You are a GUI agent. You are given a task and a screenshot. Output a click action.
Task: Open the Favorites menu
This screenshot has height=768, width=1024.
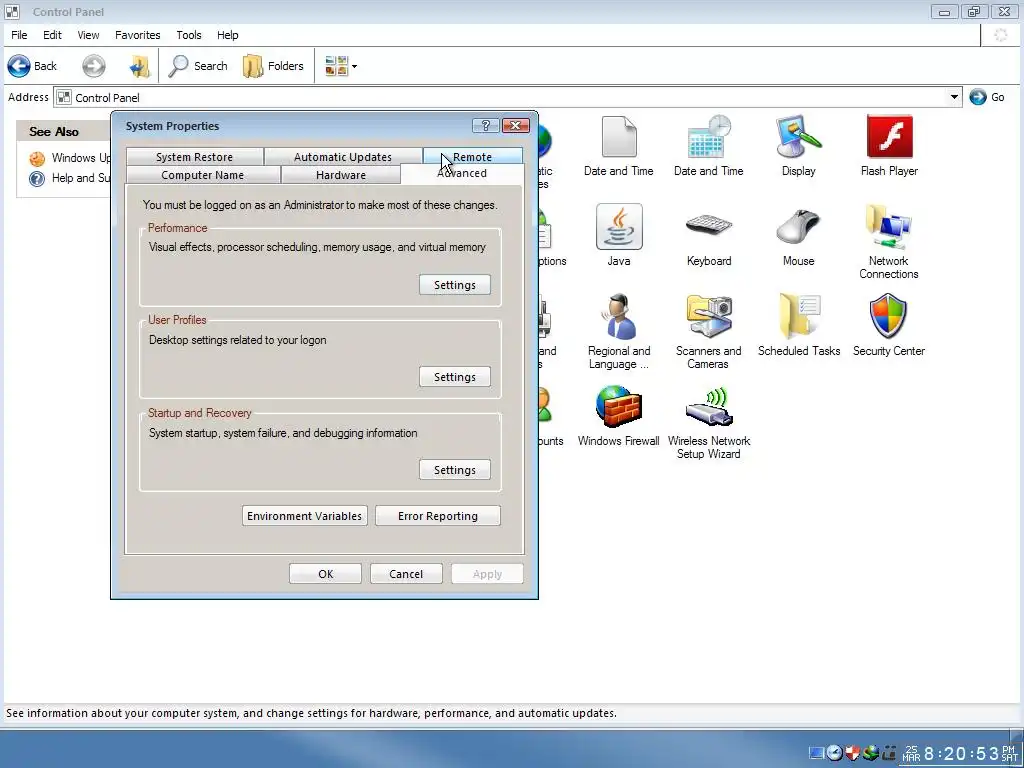click(137, 35)
